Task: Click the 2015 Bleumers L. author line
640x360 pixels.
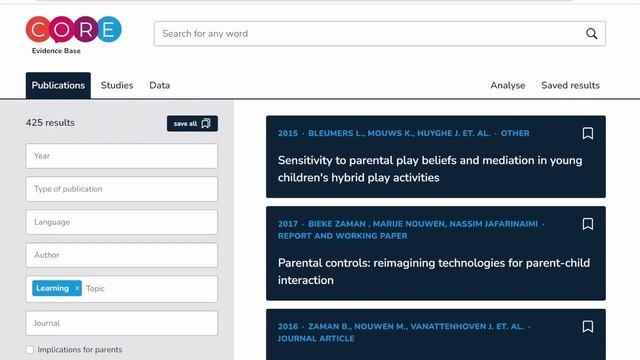Action: (x=403, y=133)
